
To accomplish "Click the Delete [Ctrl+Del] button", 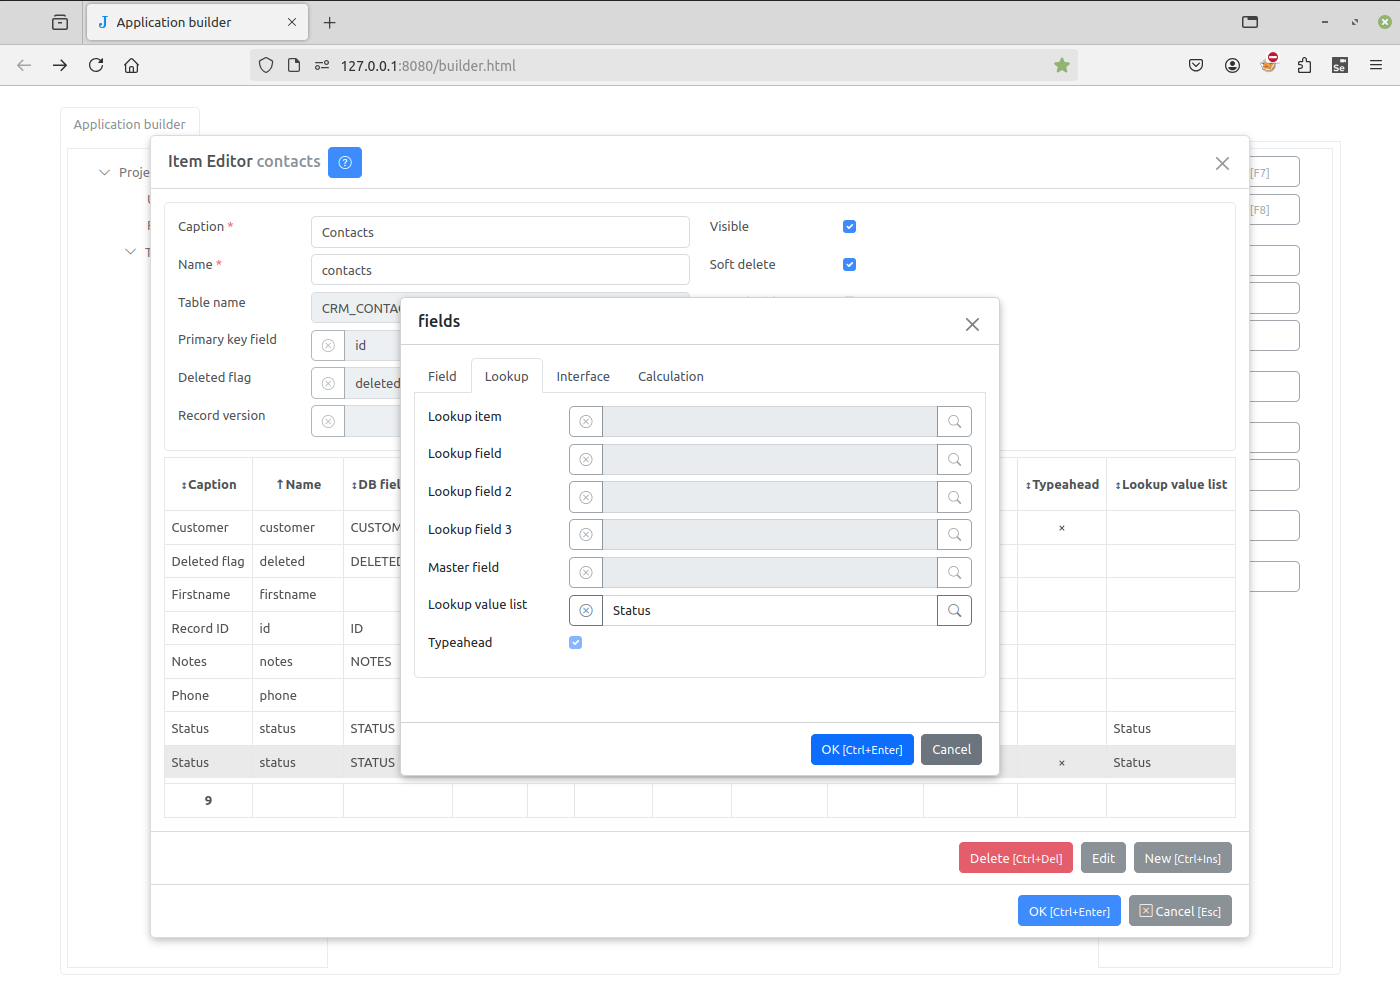I will [1015, 859].
